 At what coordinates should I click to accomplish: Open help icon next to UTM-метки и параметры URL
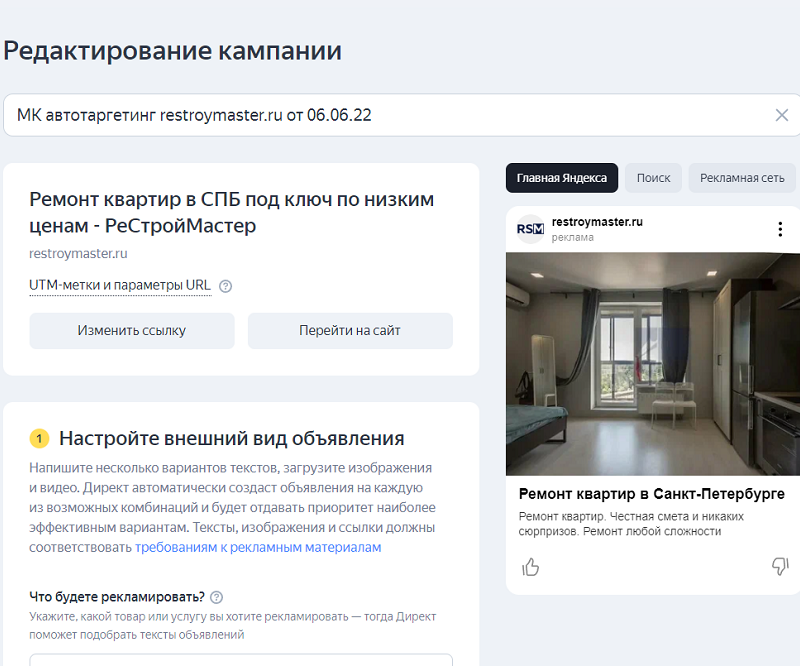tap(226, 286)
